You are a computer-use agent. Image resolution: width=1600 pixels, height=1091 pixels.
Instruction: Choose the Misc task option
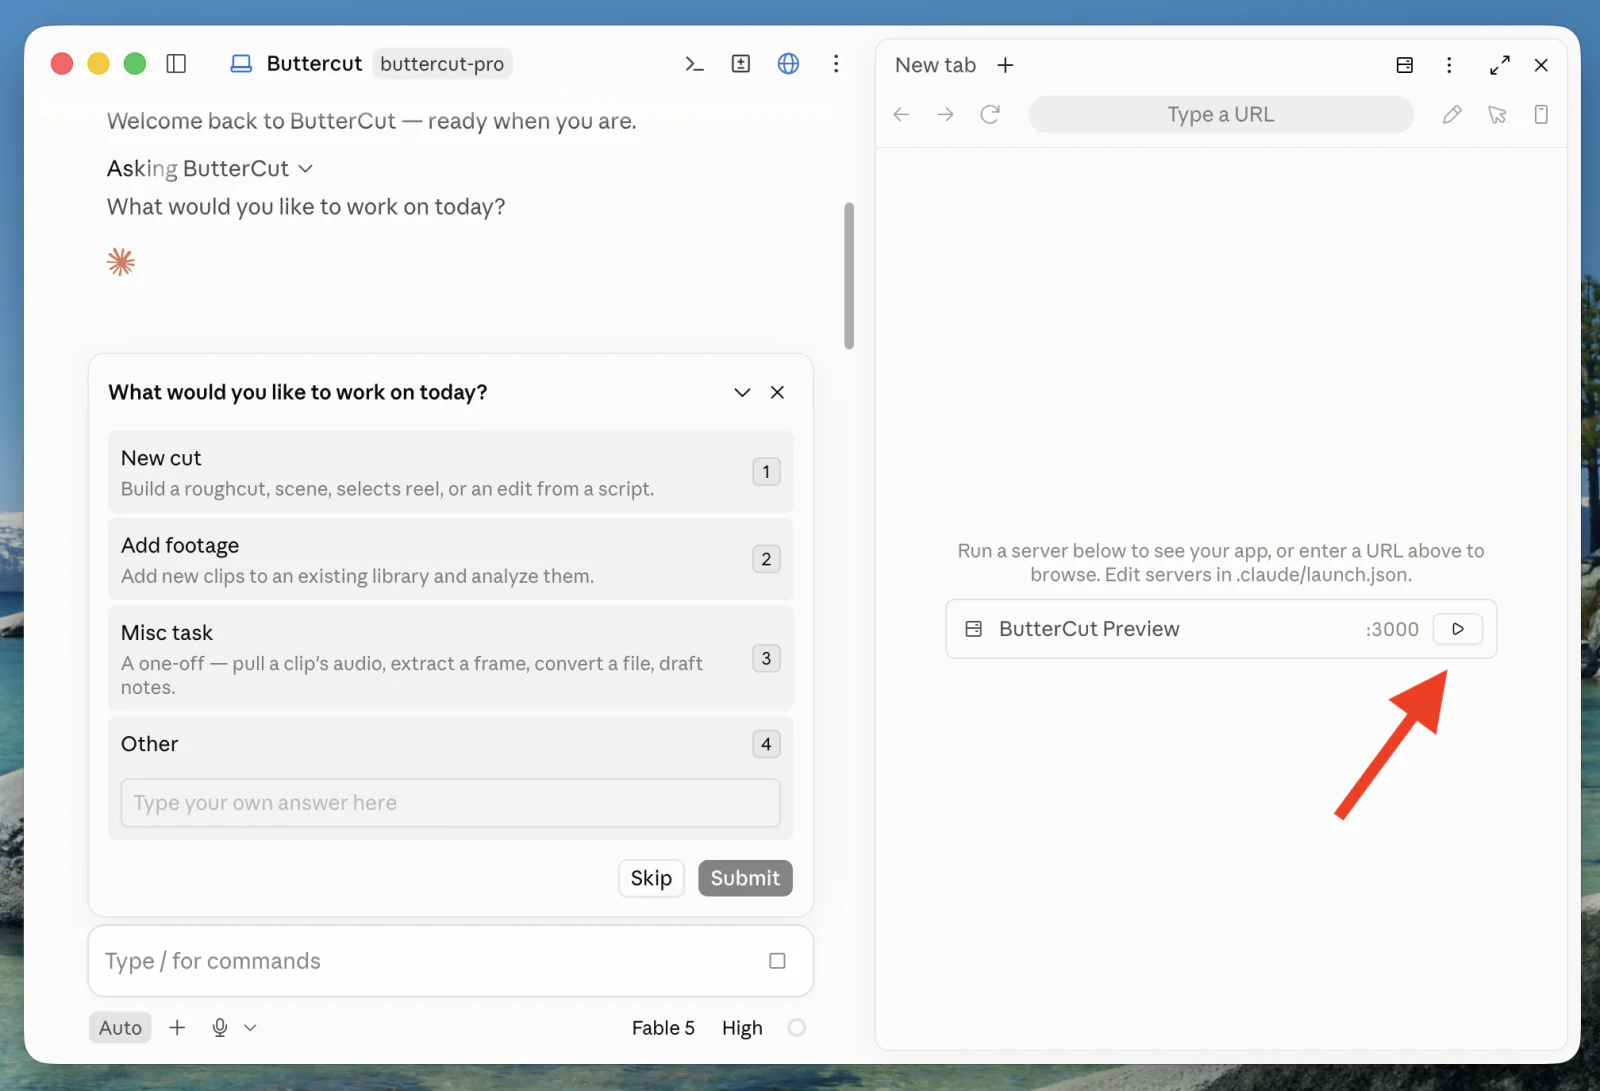pos(450,658)
